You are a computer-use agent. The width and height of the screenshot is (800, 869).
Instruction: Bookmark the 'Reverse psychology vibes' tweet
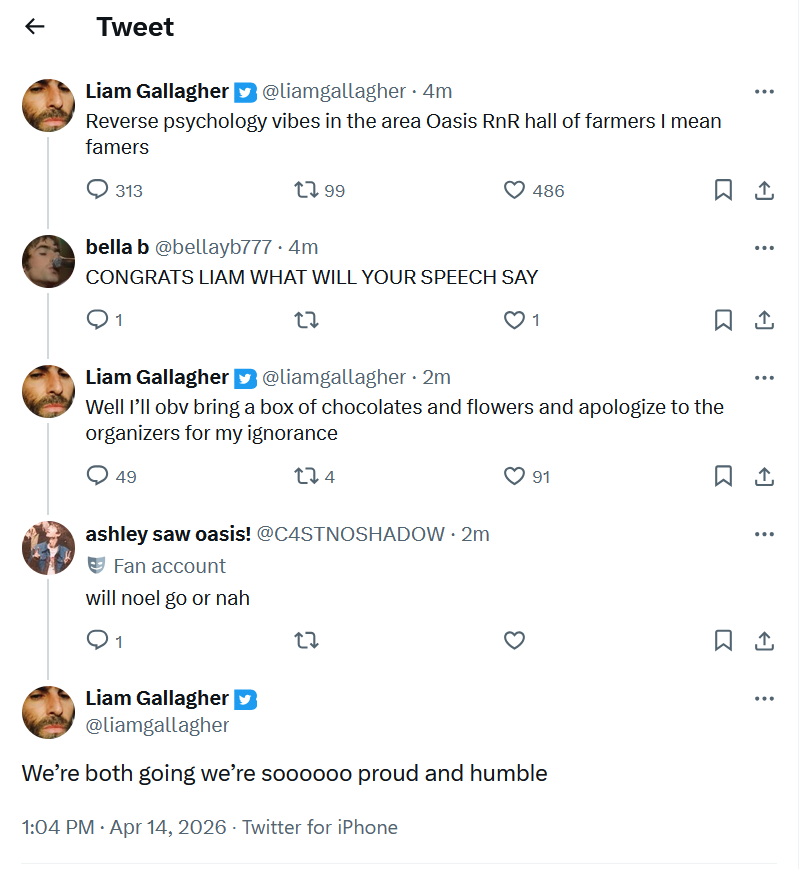tap(723, 190)
